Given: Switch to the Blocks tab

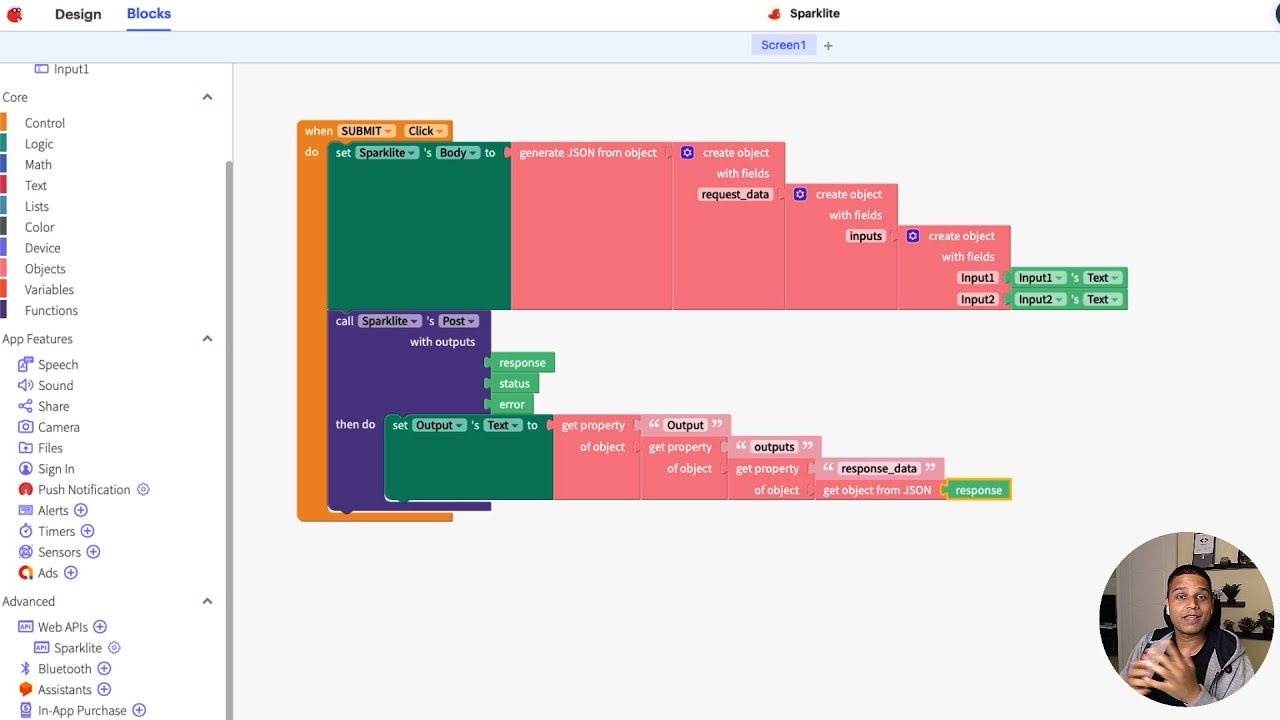Looking at the screenshot, I should (x=149, y=14).
